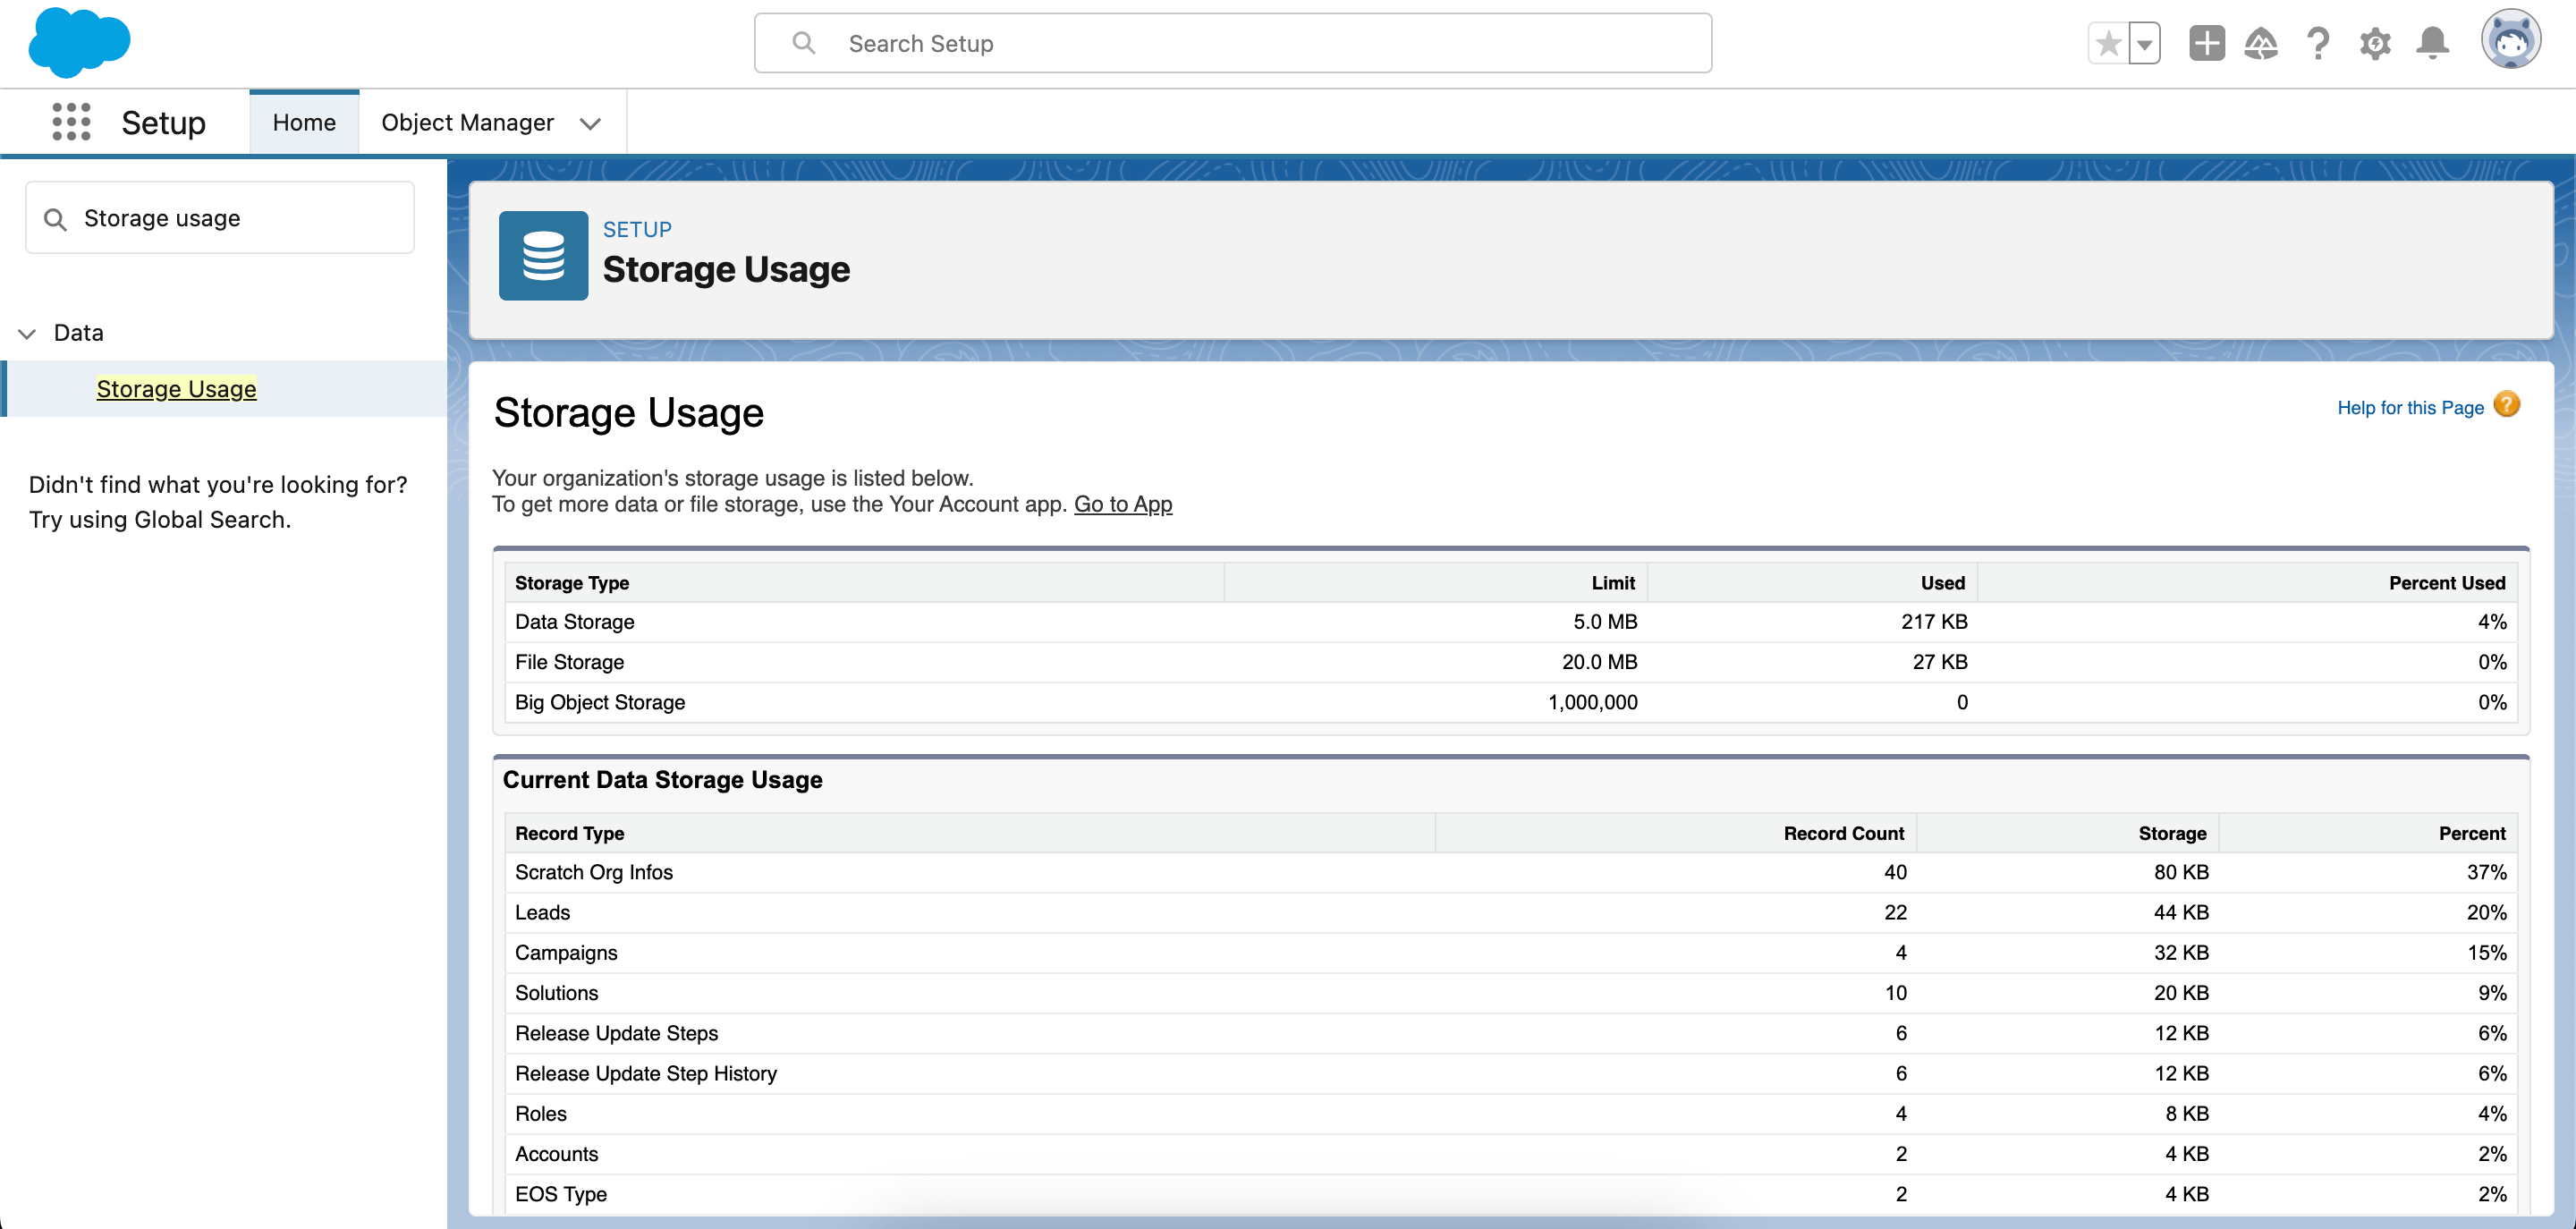
Task: Click the Setup gear icon
Action: [2375, 44]
